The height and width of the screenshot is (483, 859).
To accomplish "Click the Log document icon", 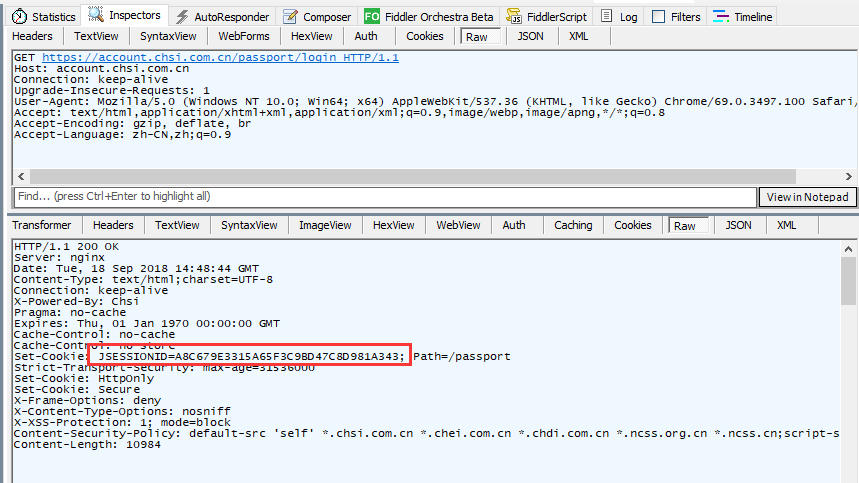I will [x=606, y=16].
